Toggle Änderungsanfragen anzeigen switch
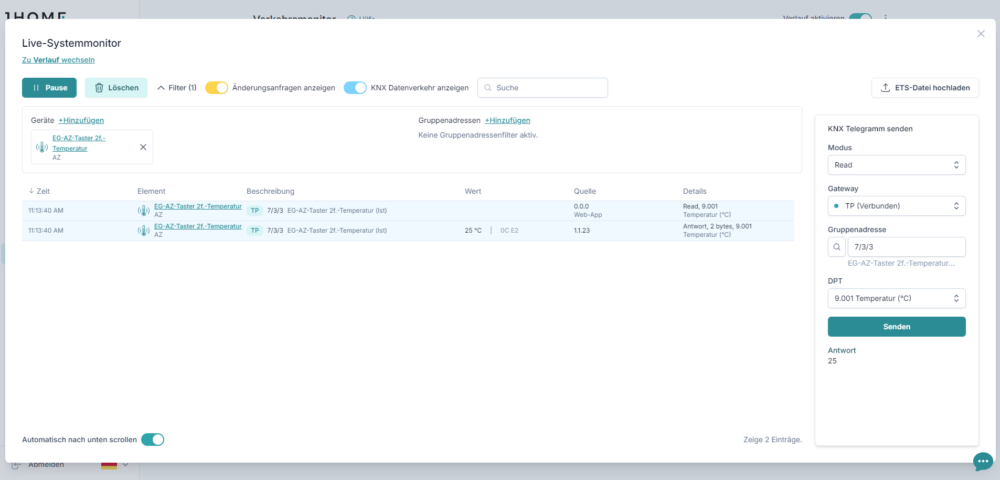Screen dimensions: 1000x480 (216, 88)
